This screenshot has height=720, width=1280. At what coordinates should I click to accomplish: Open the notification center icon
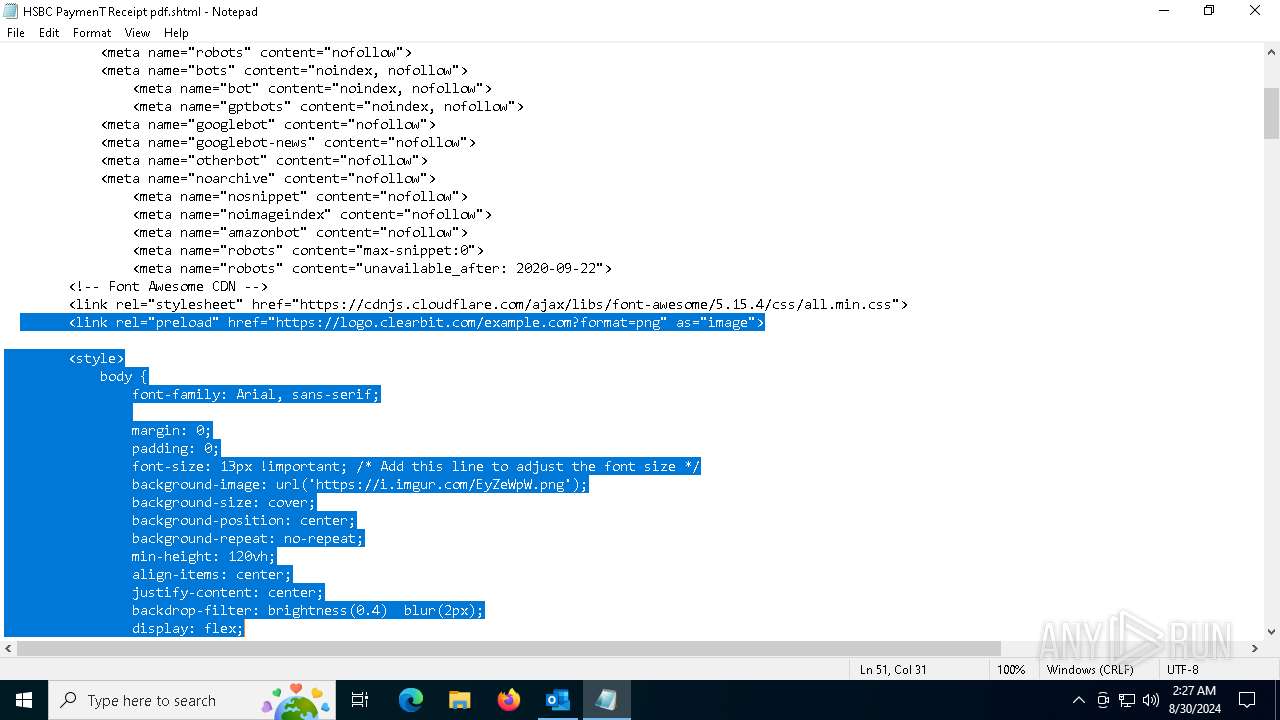tap(1247, 700)
